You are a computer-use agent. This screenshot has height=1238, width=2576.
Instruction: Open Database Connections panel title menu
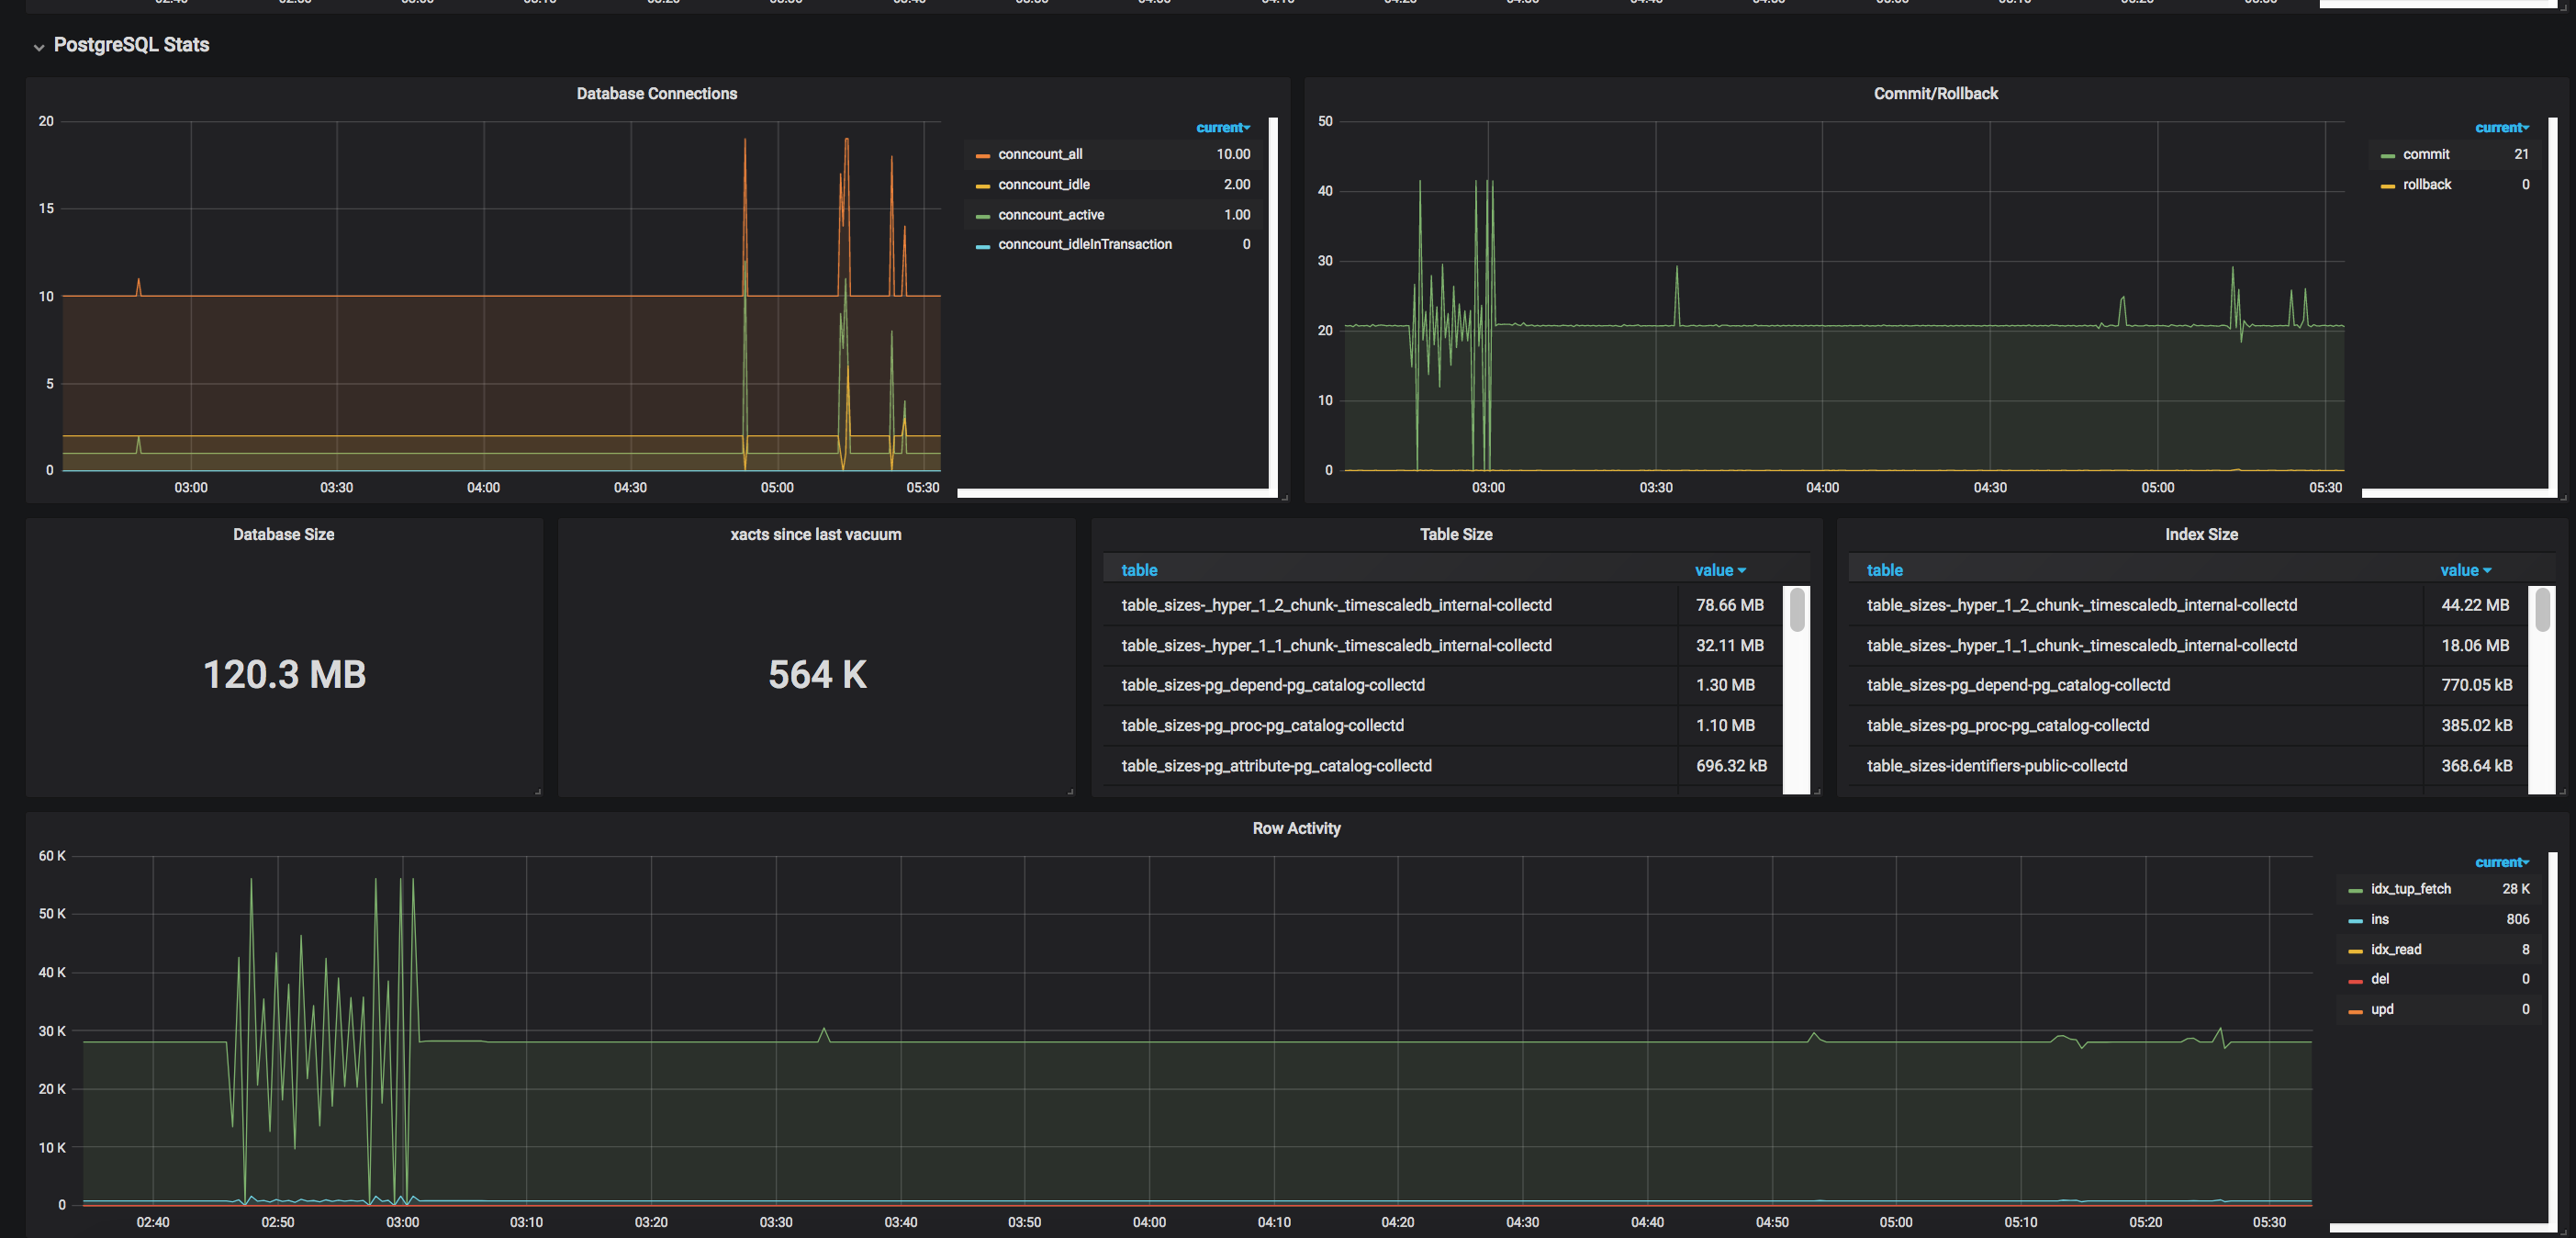click(x=656, y=93)
